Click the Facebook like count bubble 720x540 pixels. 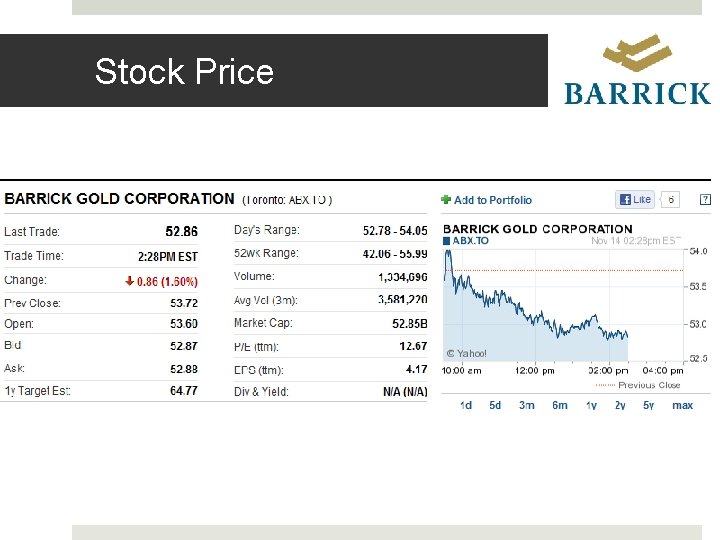[671, 199]
